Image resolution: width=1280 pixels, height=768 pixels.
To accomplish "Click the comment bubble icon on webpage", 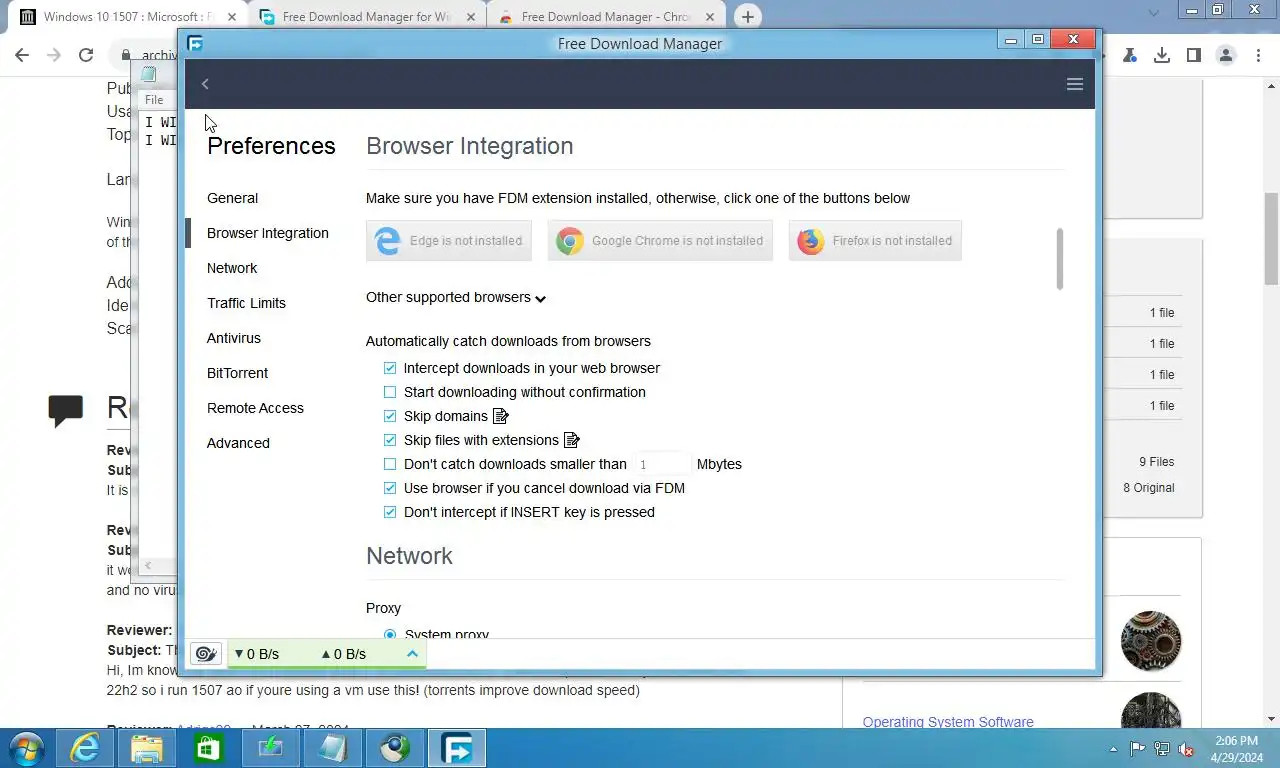I will tap(66, 411).
